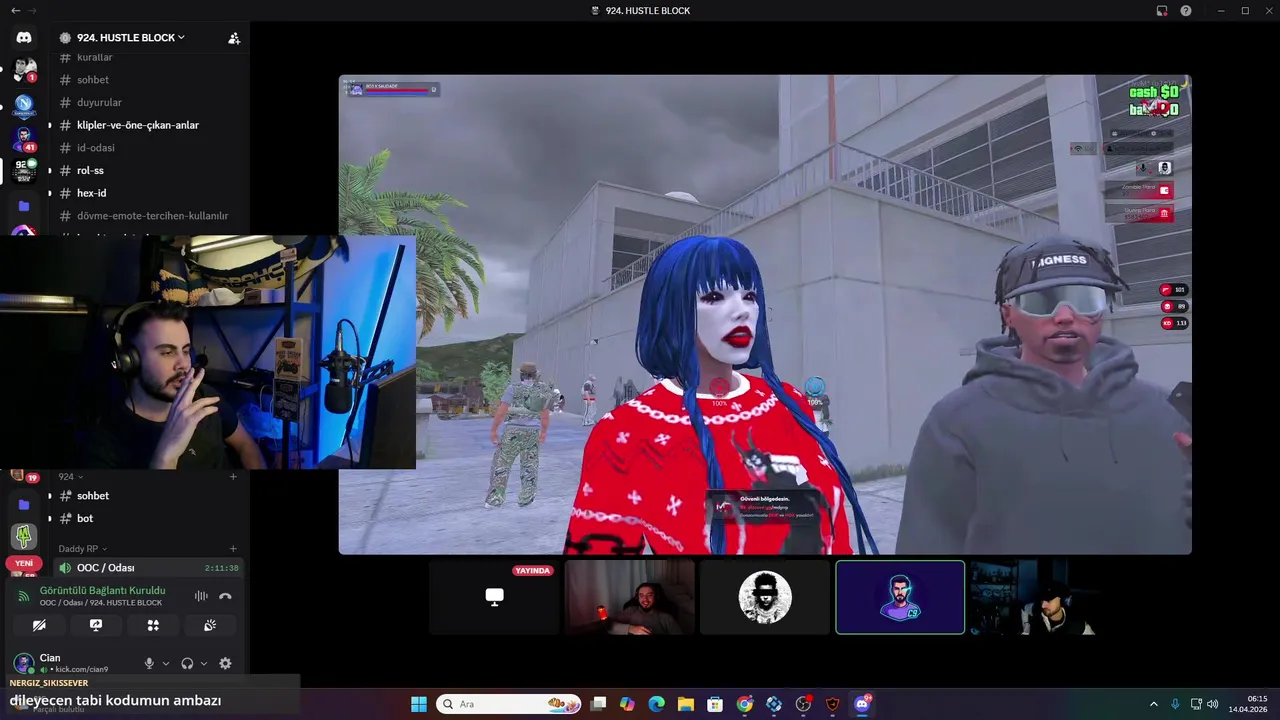Open Discord user settings gear
The height and width of the screenshot is (720, 1280).
(225, 663)
